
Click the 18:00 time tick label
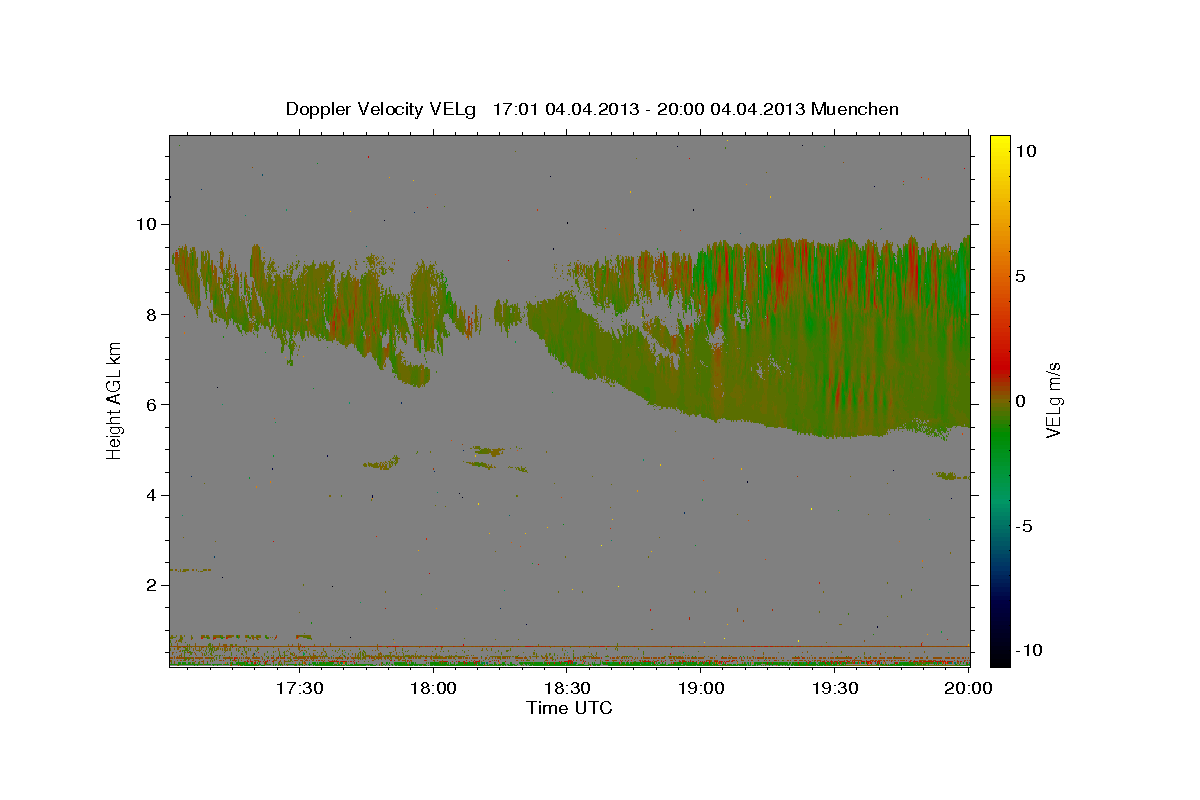coord(433,688)
